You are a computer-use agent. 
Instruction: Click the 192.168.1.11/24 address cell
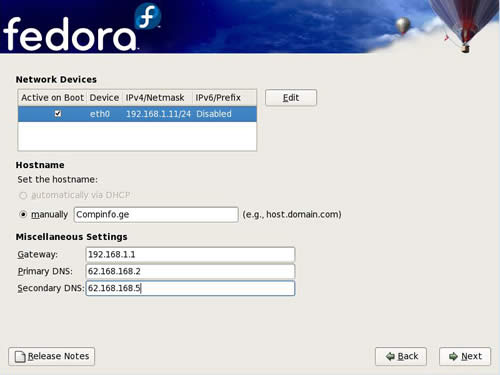click(x=158, y=114)
